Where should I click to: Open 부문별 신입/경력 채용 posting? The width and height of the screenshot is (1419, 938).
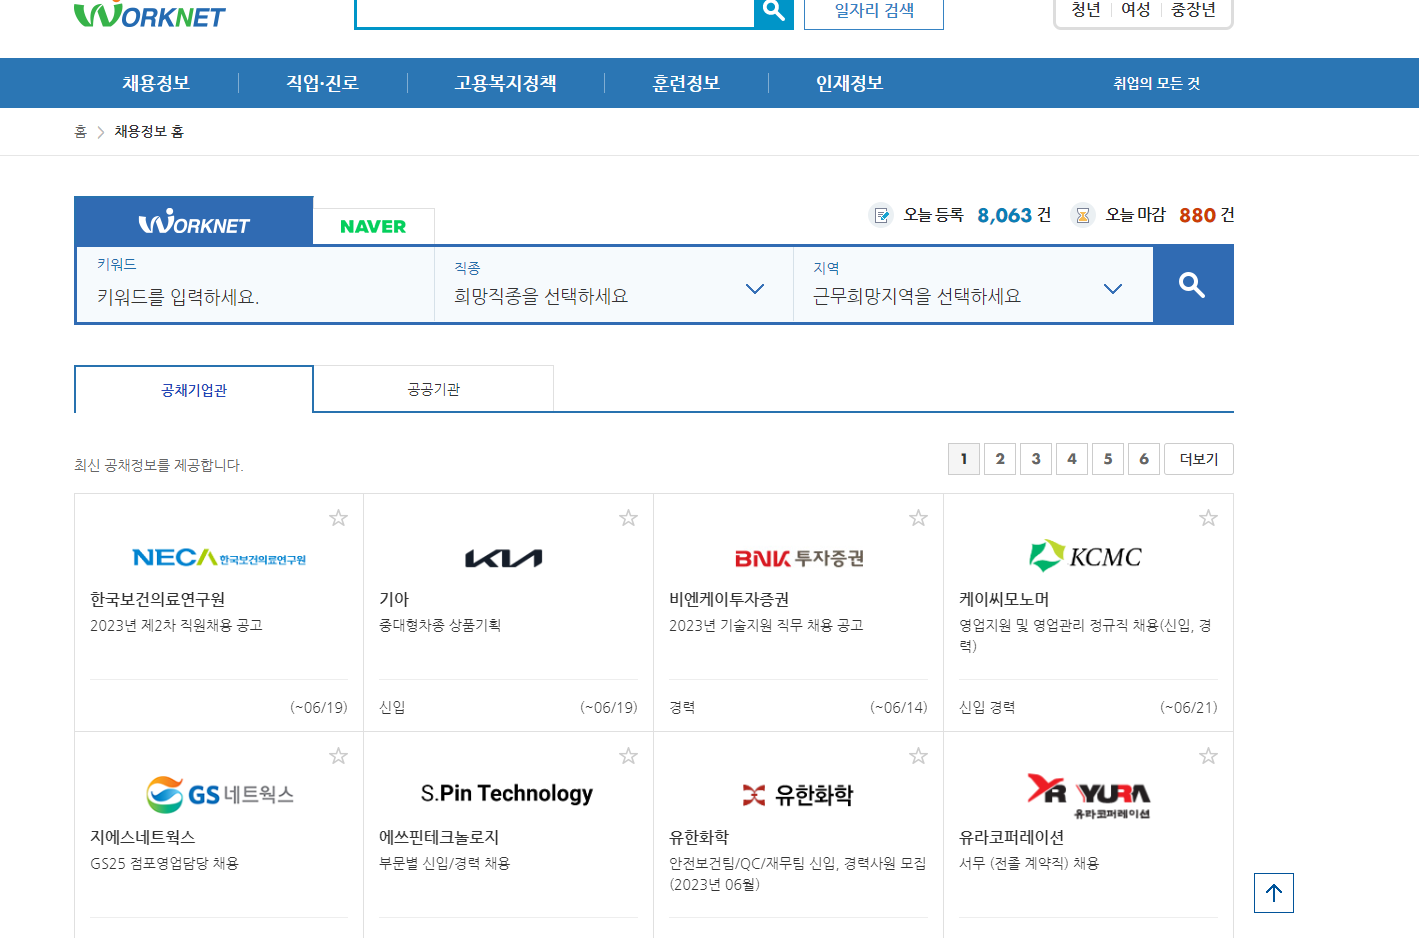(x=444, y=863)
